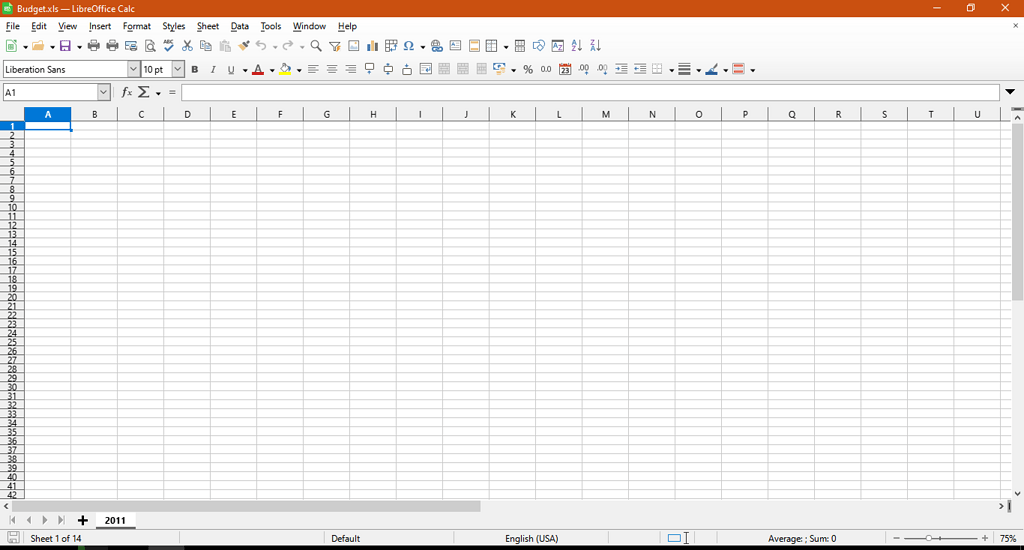Toggle Underline formatting
The width and height of the screenshot is (1024, 550).
pyautogui.click(x=231, y=69)
